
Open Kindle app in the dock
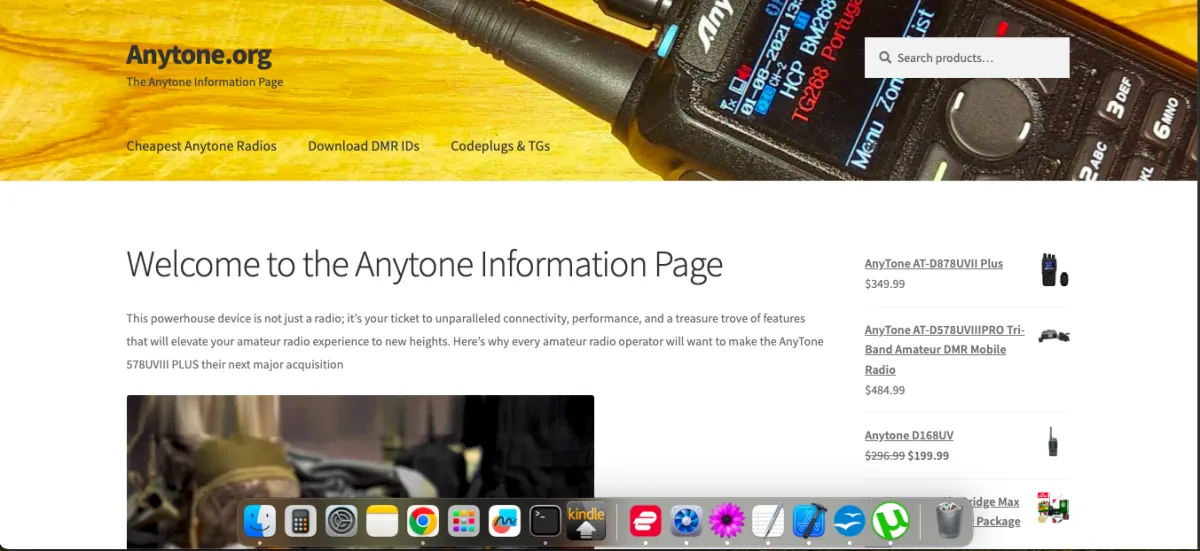tap(586, 521)
